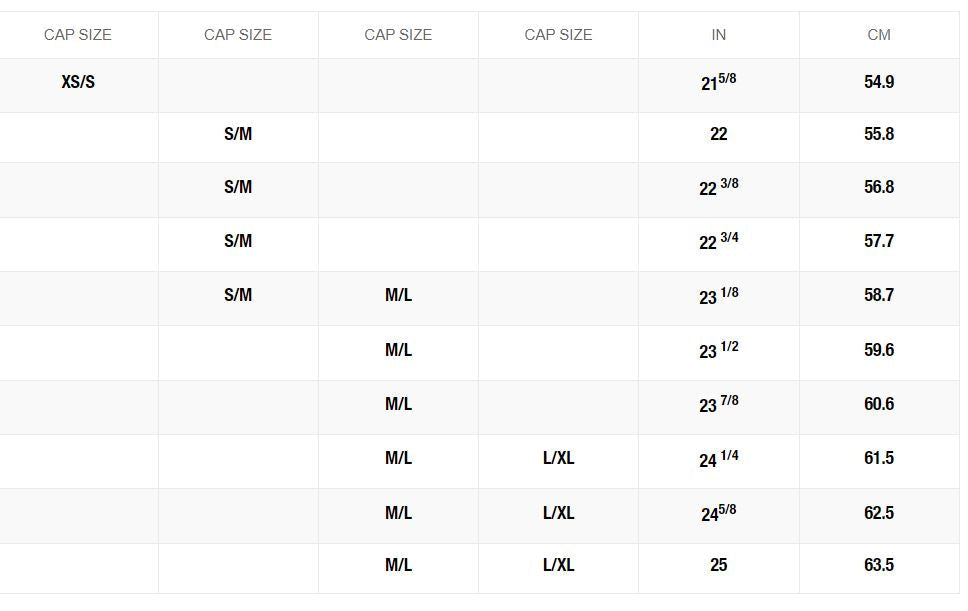The image size is (968, 611).
Task: Click the 22 3/8 inch value
Action: pos(718,188)
